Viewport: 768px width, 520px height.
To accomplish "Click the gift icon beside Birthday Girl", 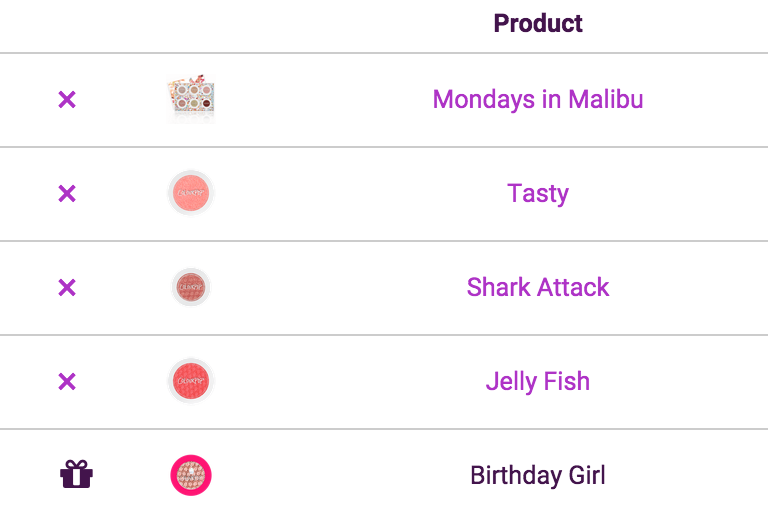I will (76, 474).
